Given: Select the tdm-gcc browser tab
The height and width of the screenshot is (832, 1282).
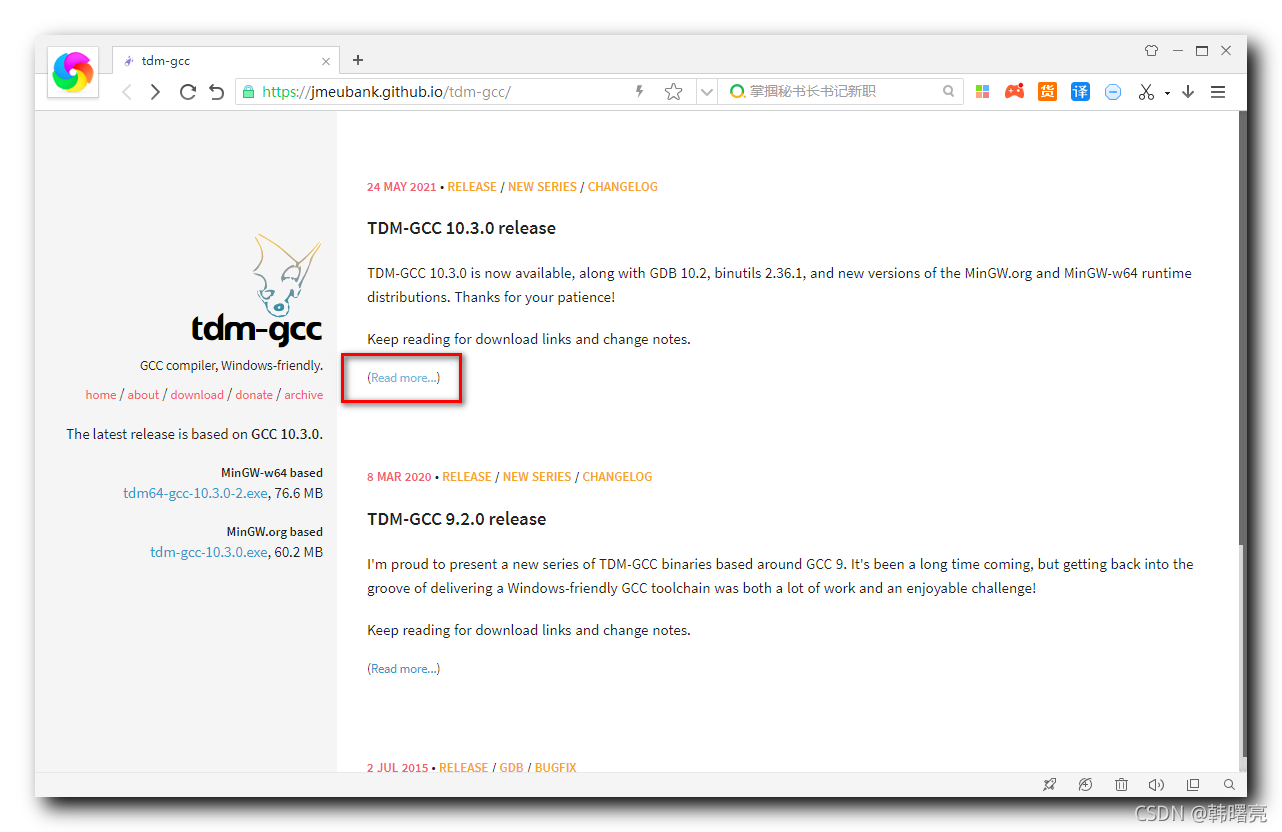Looking at the screenshot, I should click(x=224, y=61).
